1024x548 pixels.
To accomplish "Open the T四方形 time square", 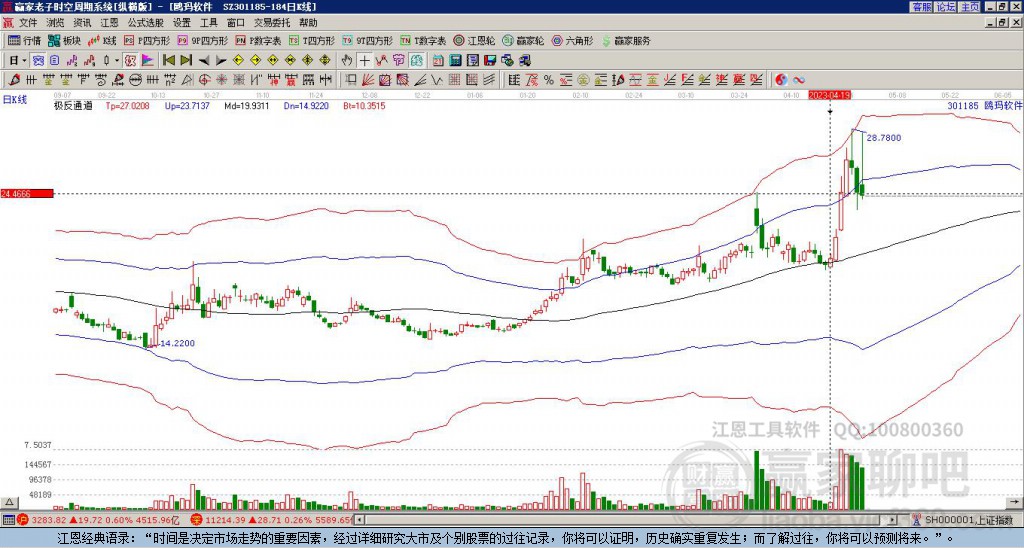I will pos(312,40).
